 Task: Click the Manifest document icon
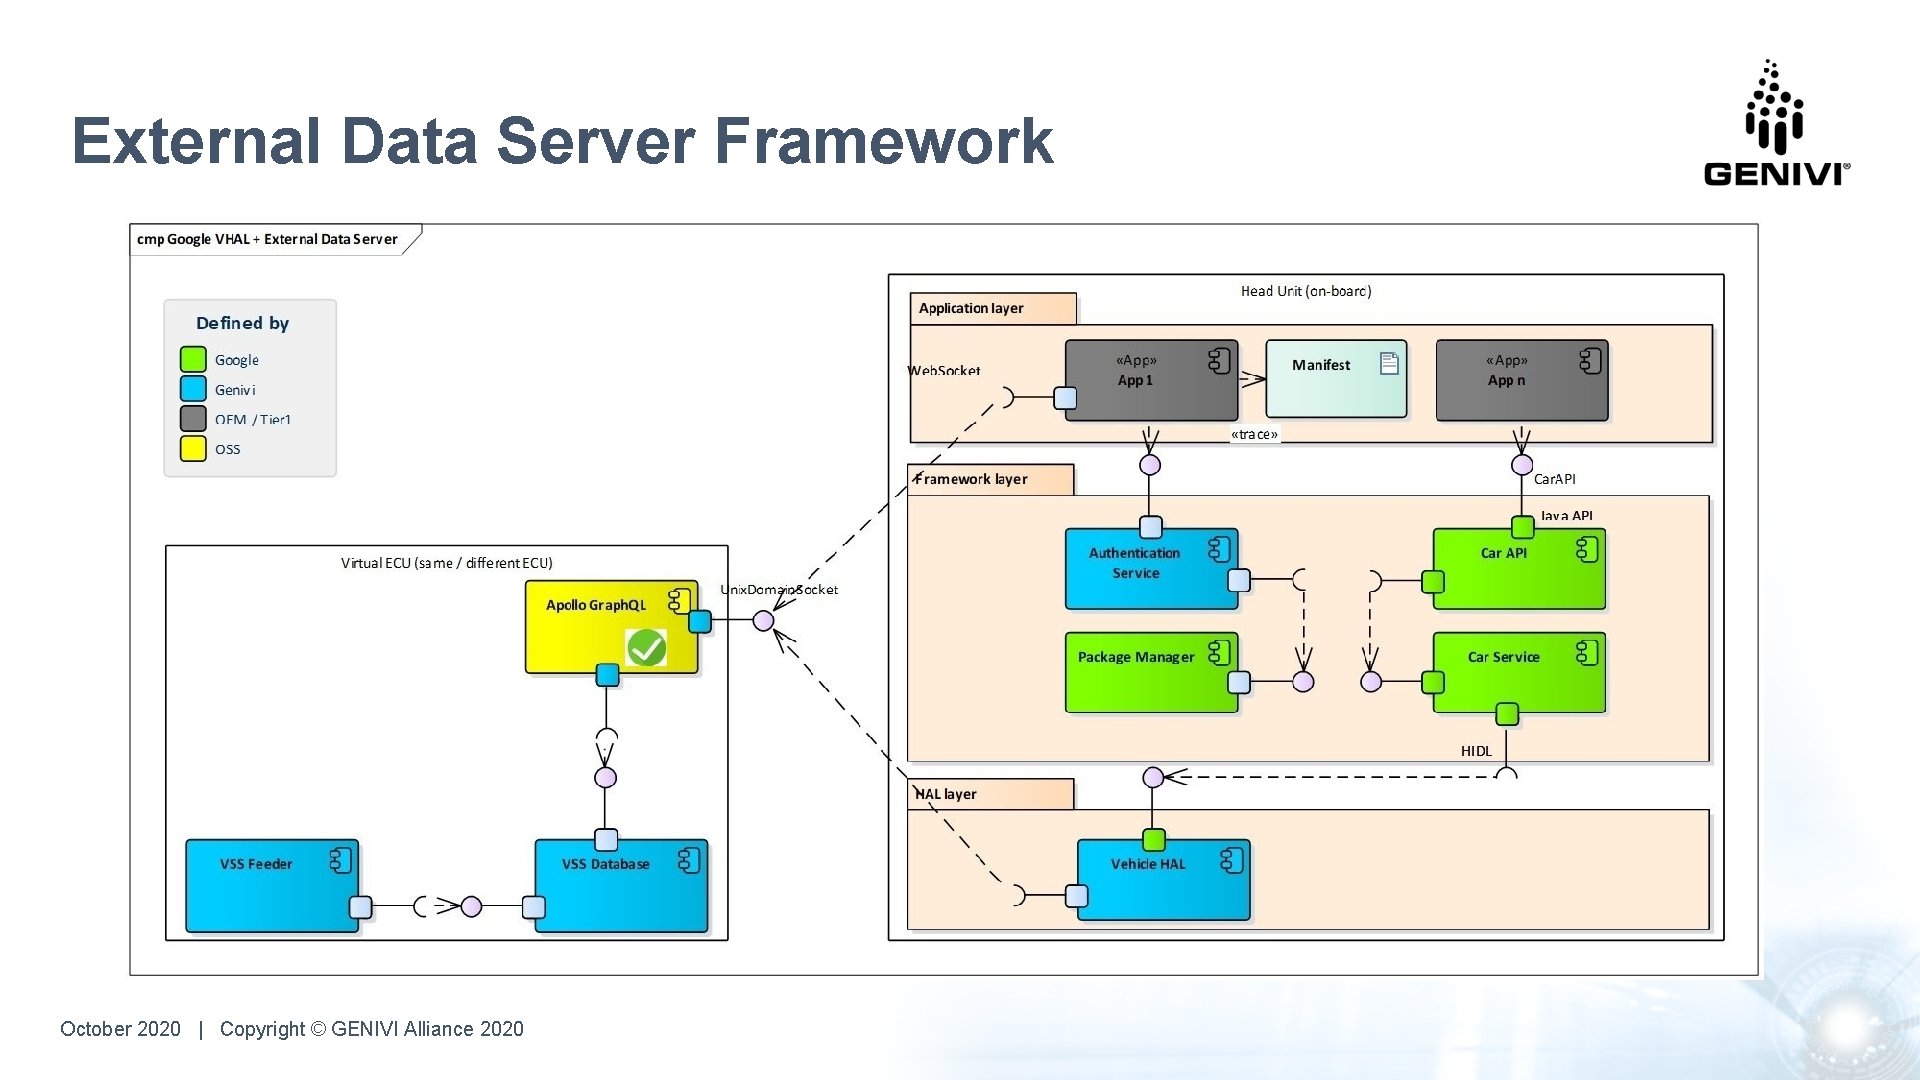[1389, 364]
